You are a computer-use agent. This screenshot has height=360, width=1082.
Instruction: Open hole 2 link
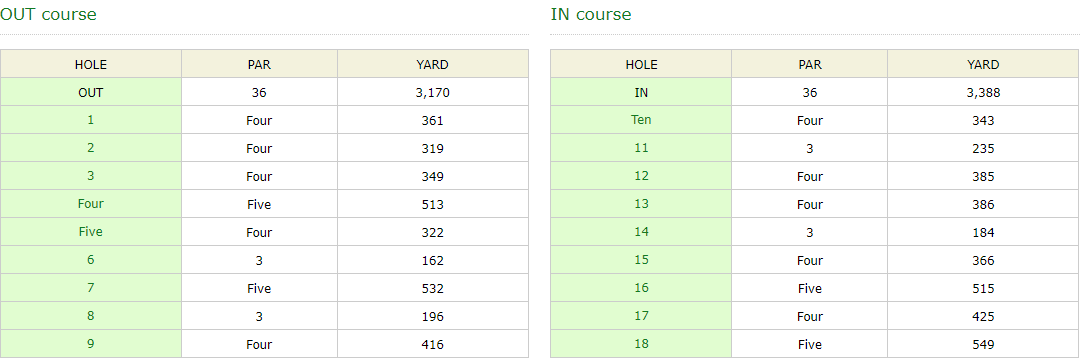tap(90, 148)
